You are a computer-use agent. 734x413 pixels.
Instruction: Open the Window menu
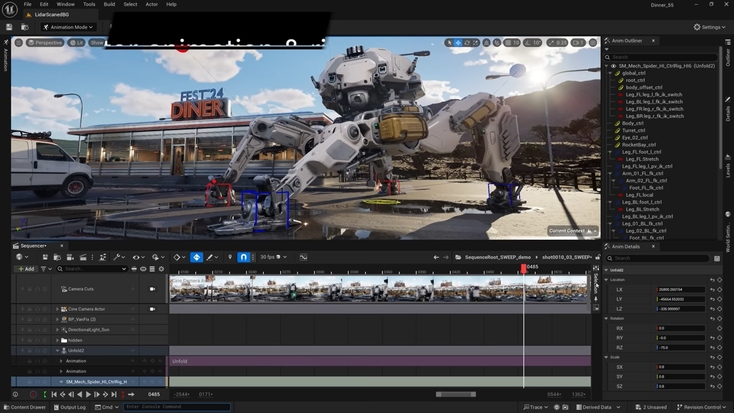click(x=66, y=4)
